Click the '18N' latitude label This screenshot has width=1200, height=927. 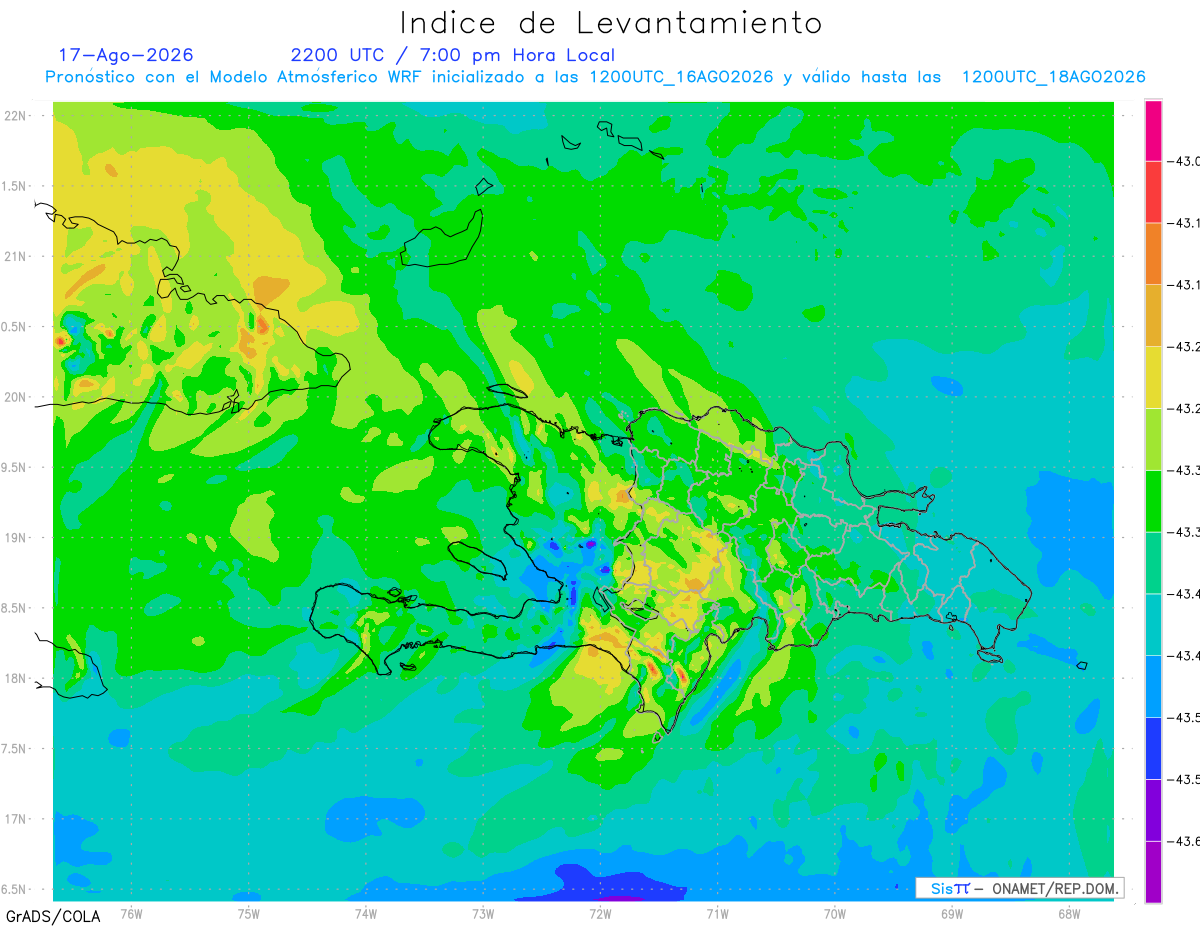pyautogui.click(x=15, y=678)
